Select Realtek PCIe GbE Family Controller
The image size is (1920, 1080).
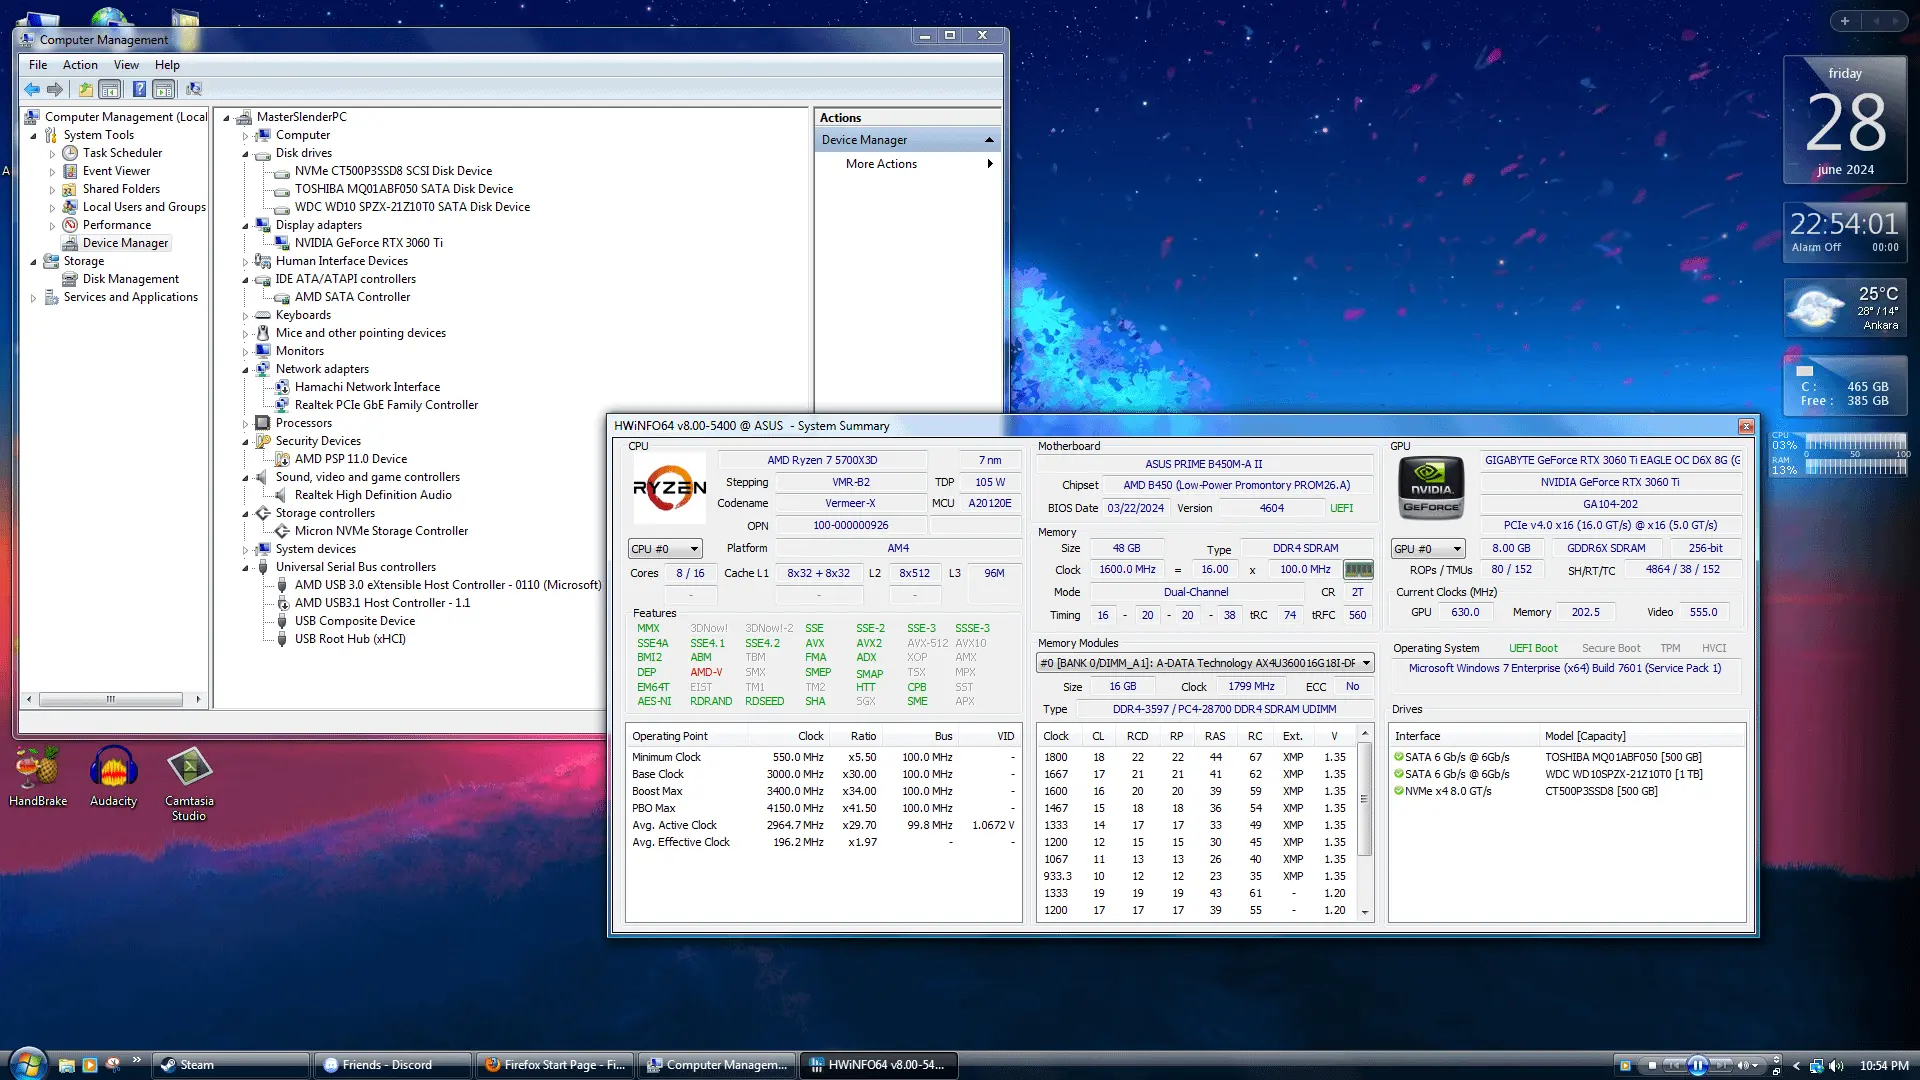click(386, 405)
